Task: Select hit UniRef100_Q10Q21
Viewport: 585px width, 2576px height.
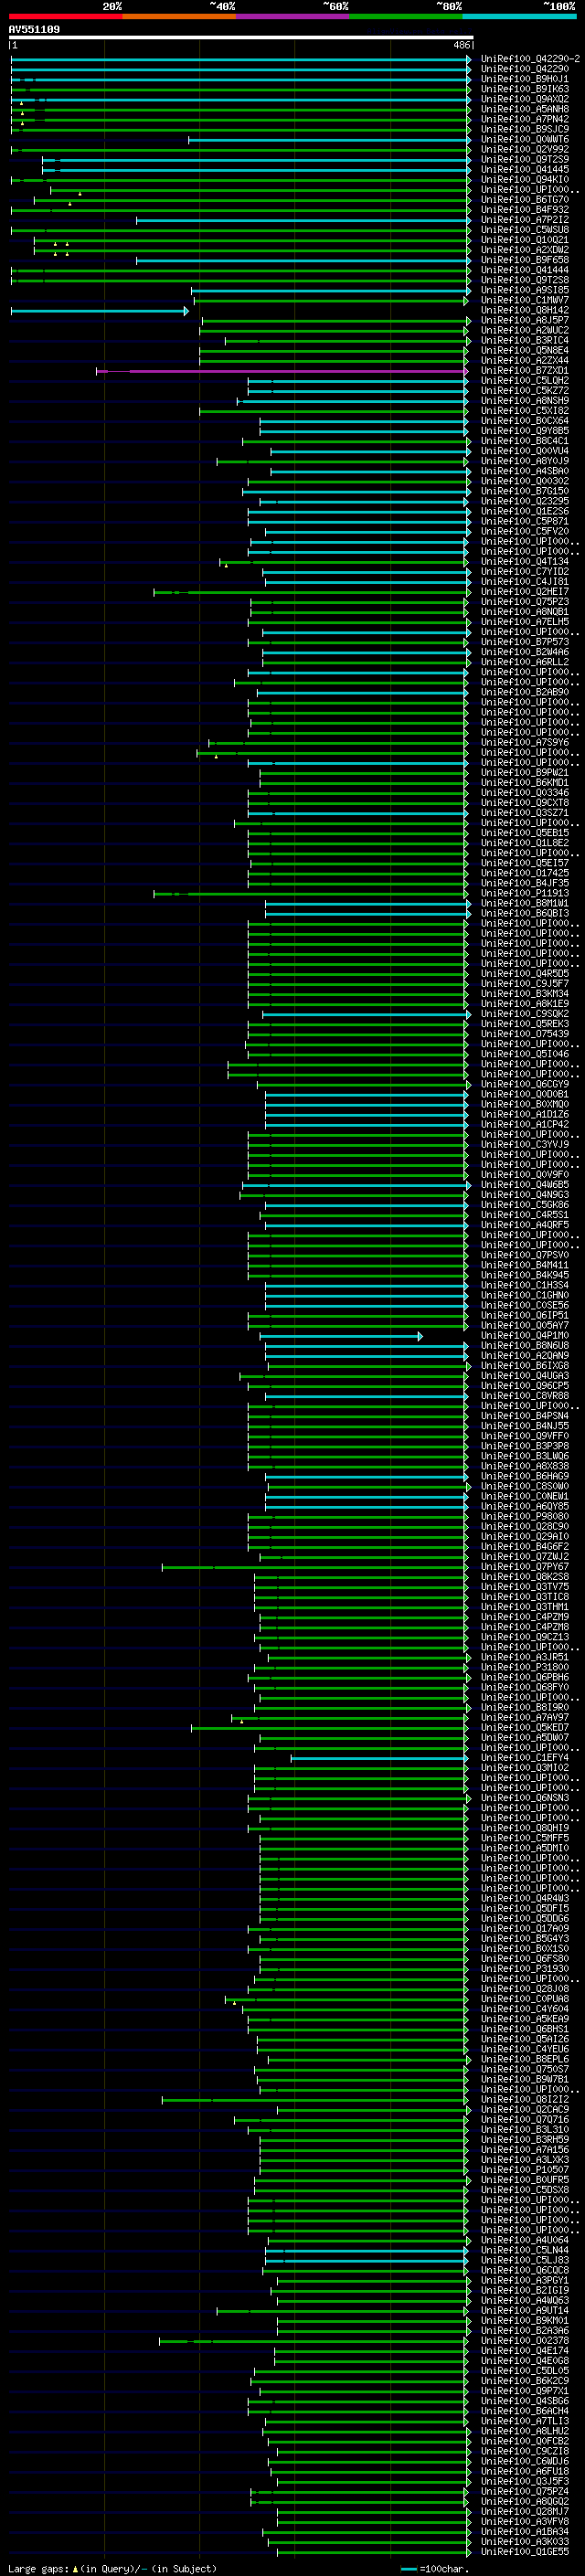Action: tap(524, 240)
